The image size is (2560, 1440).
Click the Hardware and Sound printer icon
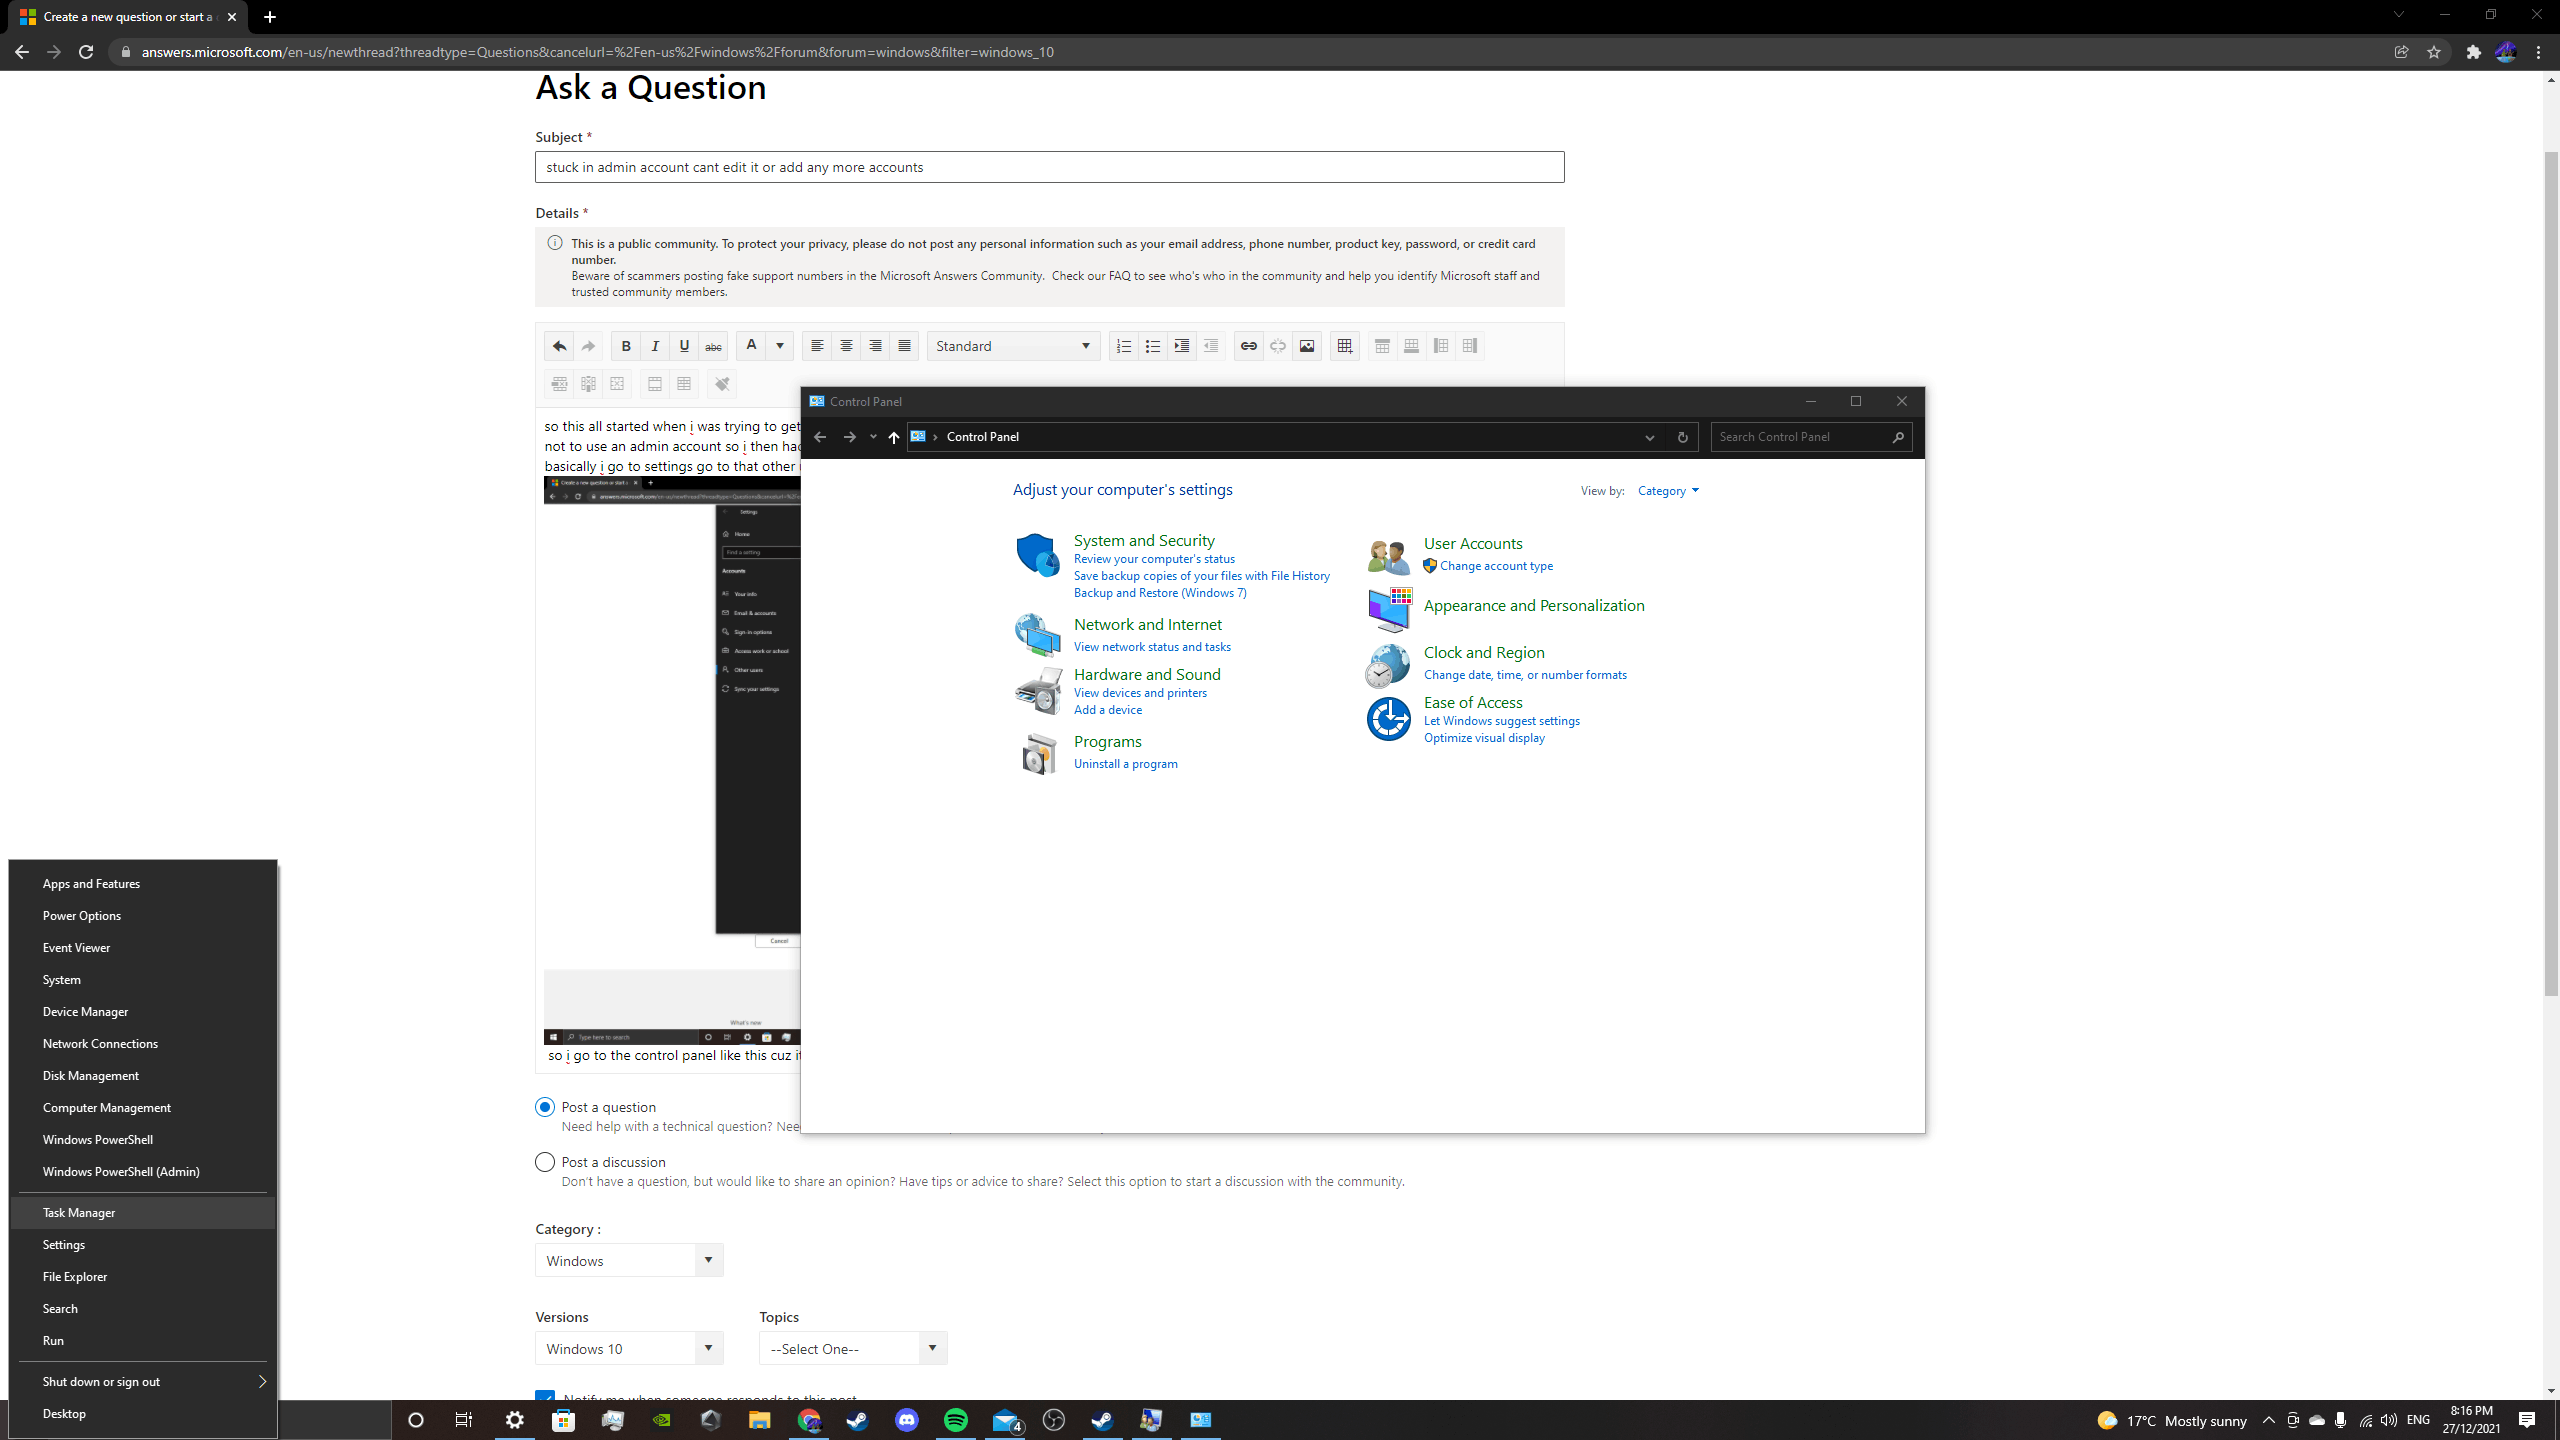click(x=1038, y=690)
